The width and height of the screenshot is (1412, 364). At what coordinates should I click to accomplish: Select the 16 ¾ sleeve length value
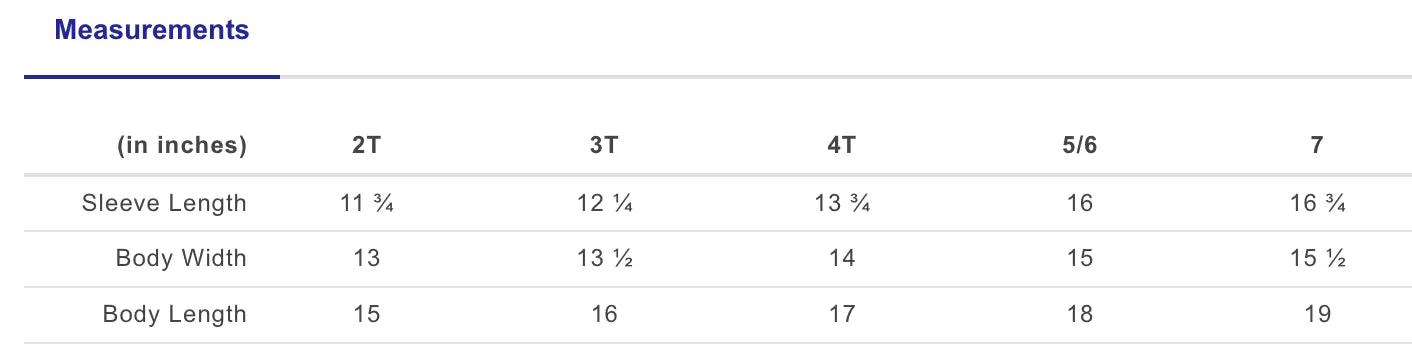coord(1318,203)
